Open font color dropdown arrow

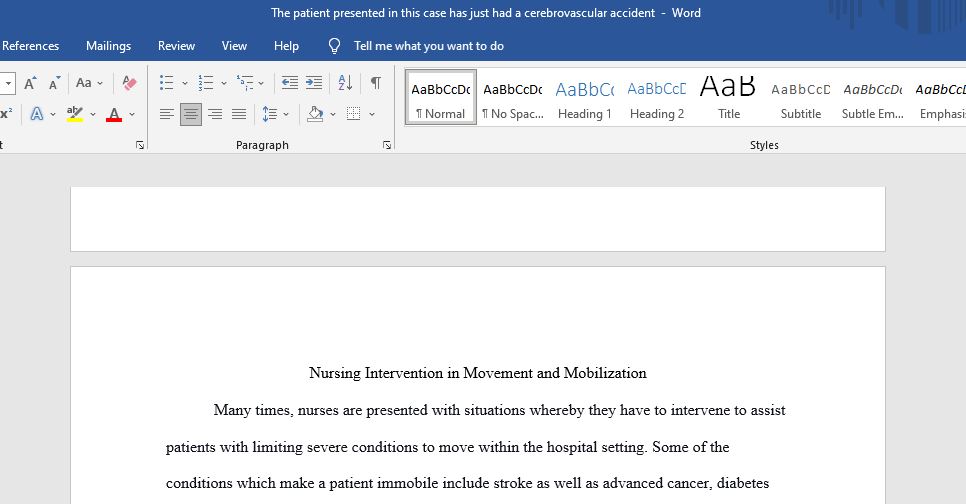132,114
